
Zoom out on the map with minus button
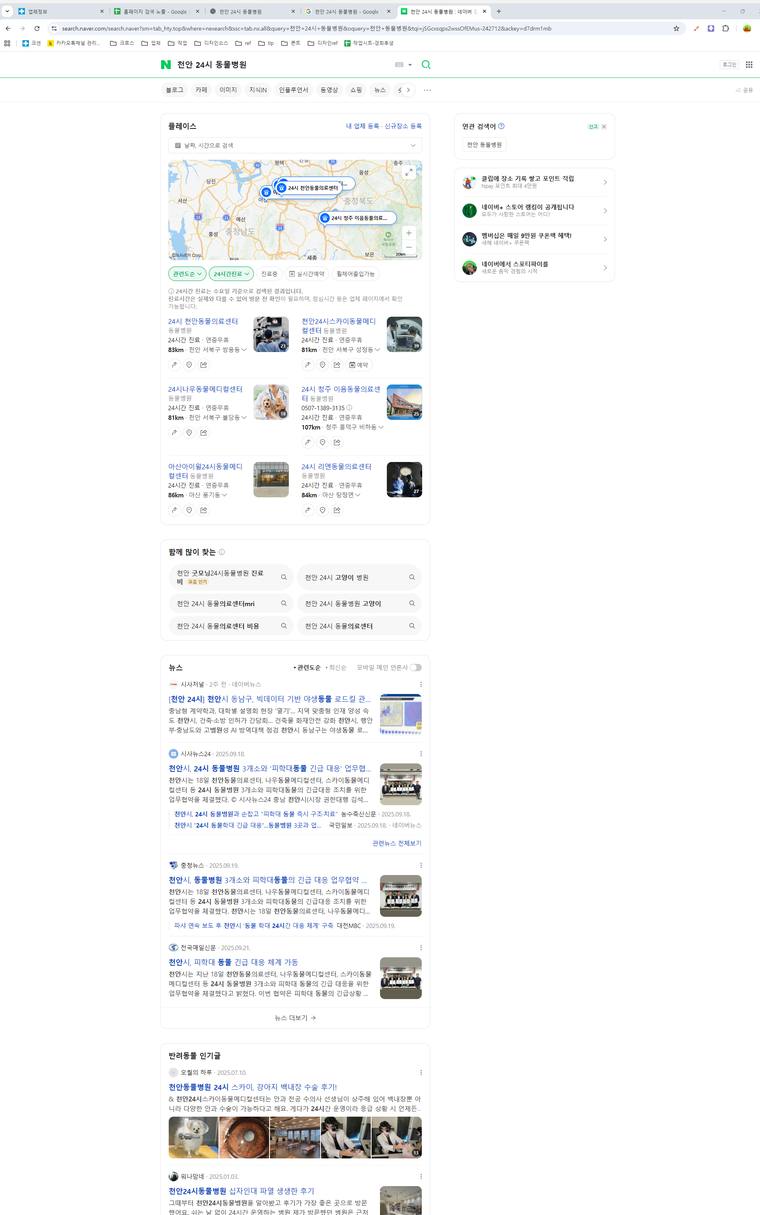409,247
